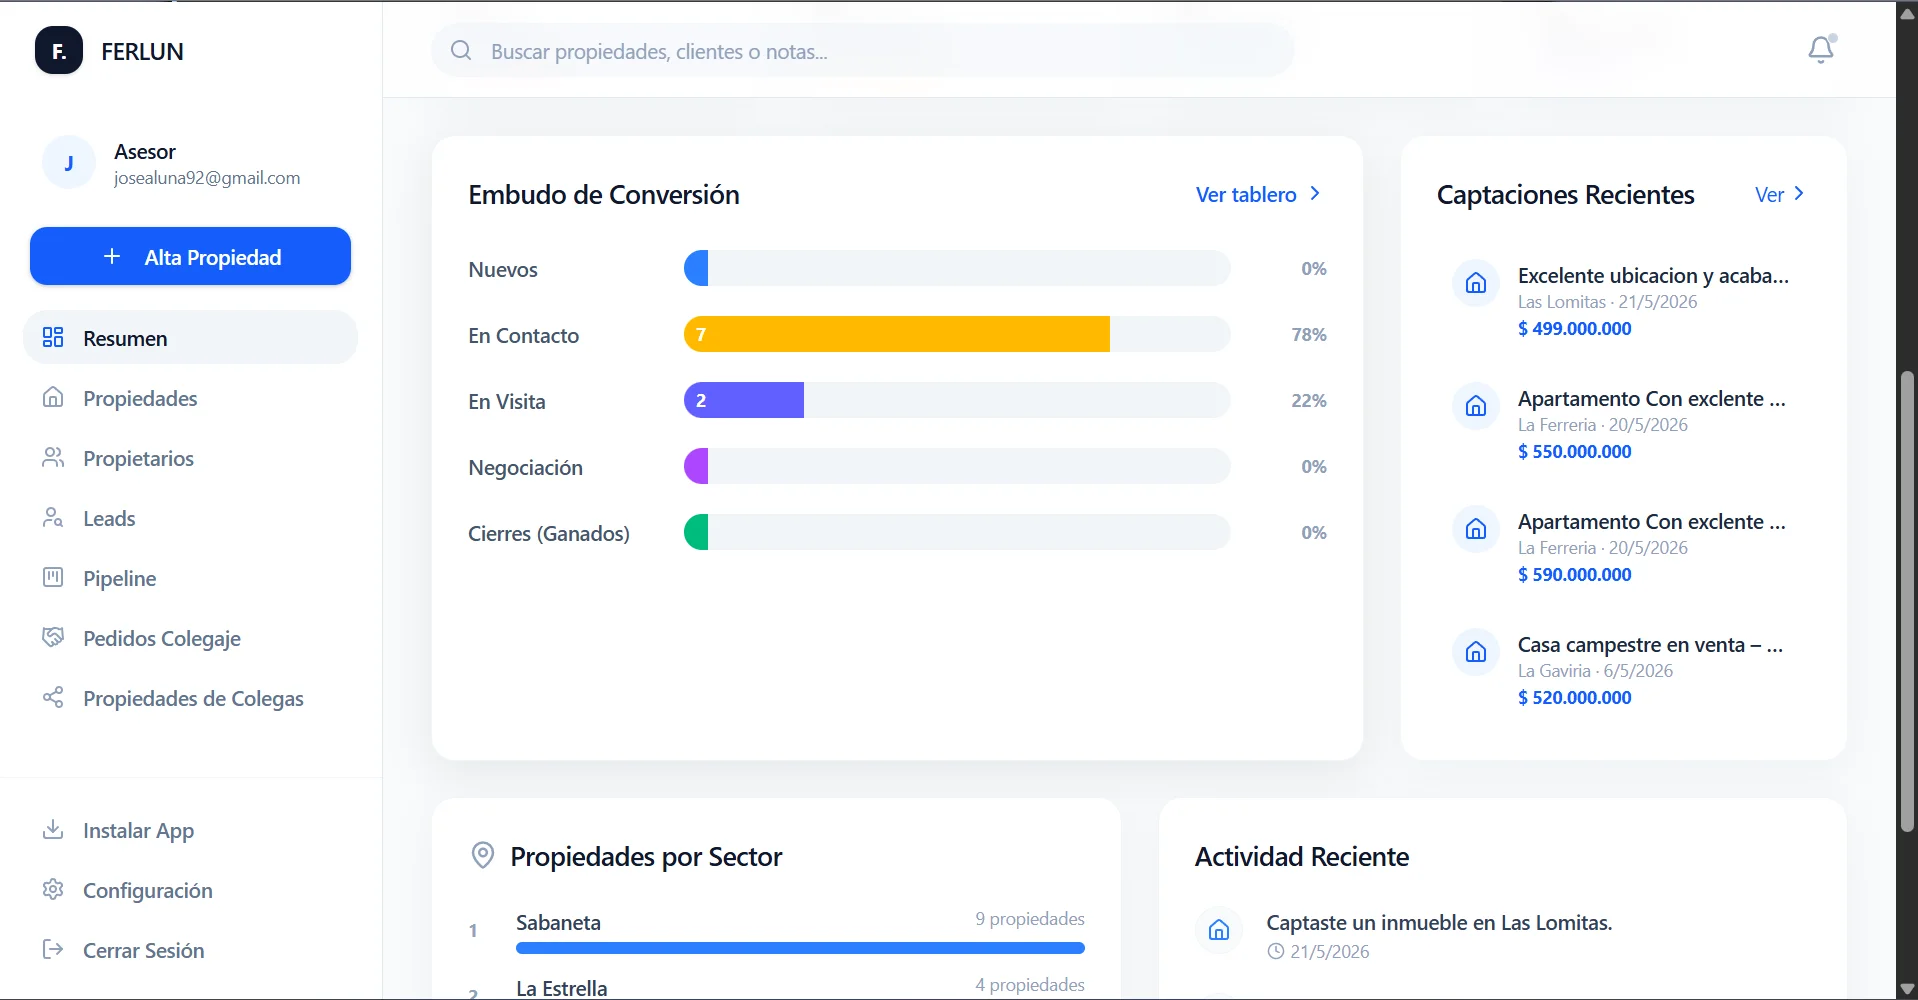
Task: Click the Pipeline board icon
Action: [x=53, y=577]
